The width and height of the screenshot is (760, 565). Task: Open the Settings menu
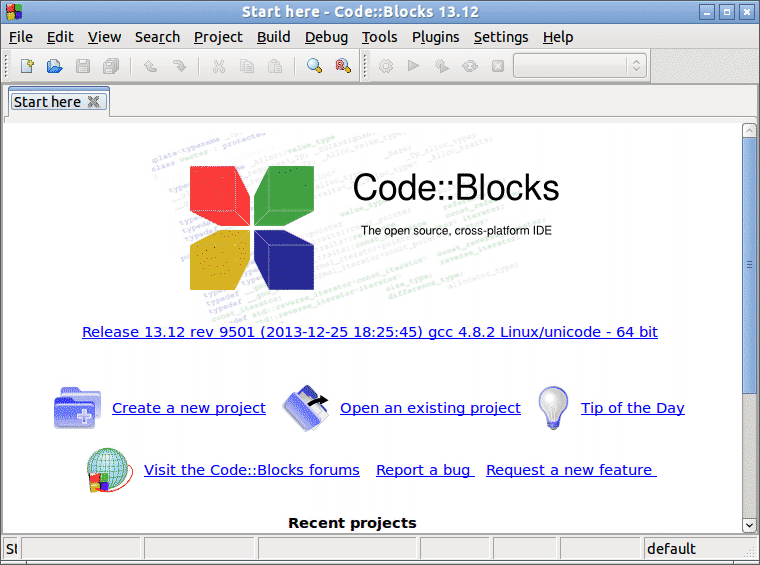(500, 37)
